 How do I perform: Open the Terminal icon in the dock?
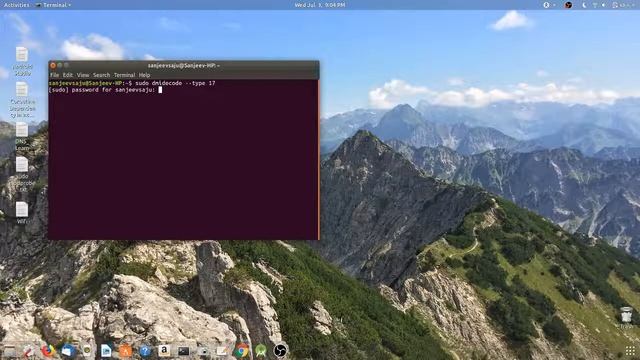click(184, 350)
